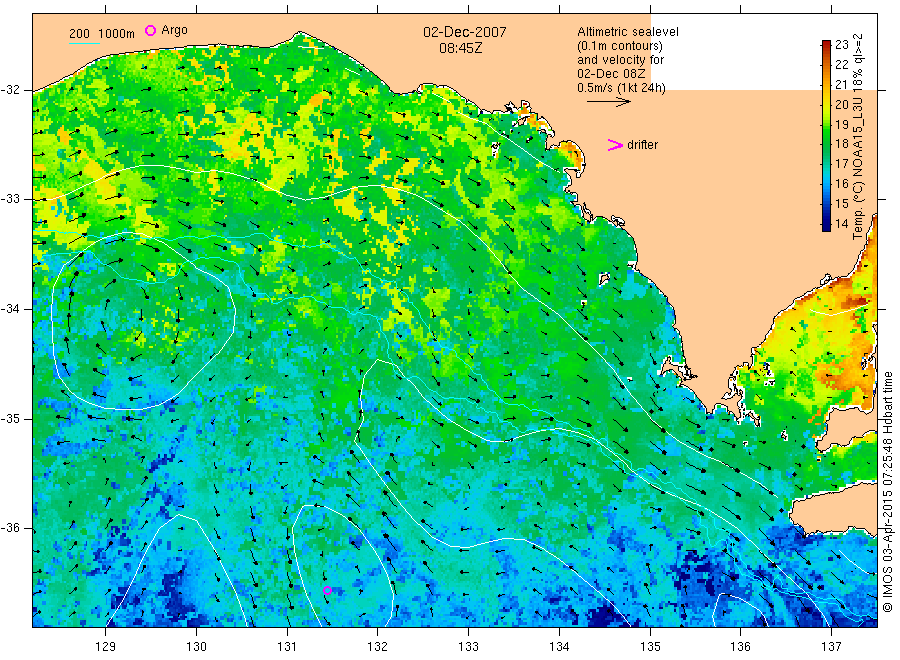Click the magenta Argo float marker near 131.5E

[327, 590]
